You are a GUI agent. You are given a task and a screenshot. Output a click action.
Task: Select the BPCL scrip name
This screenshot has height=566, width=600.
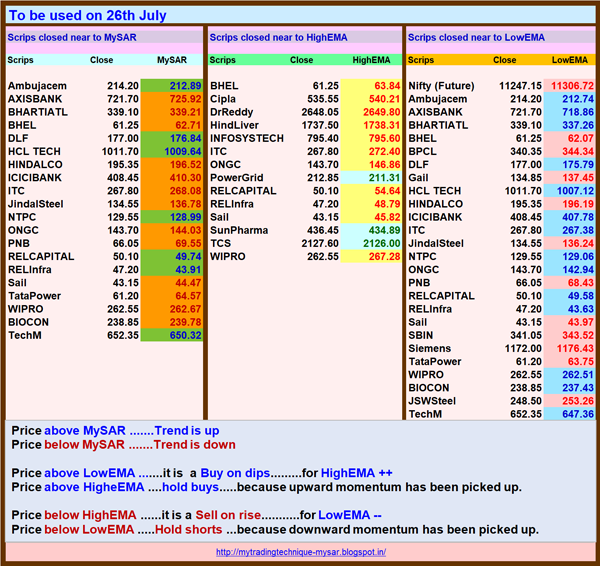[x=422, y=151]
